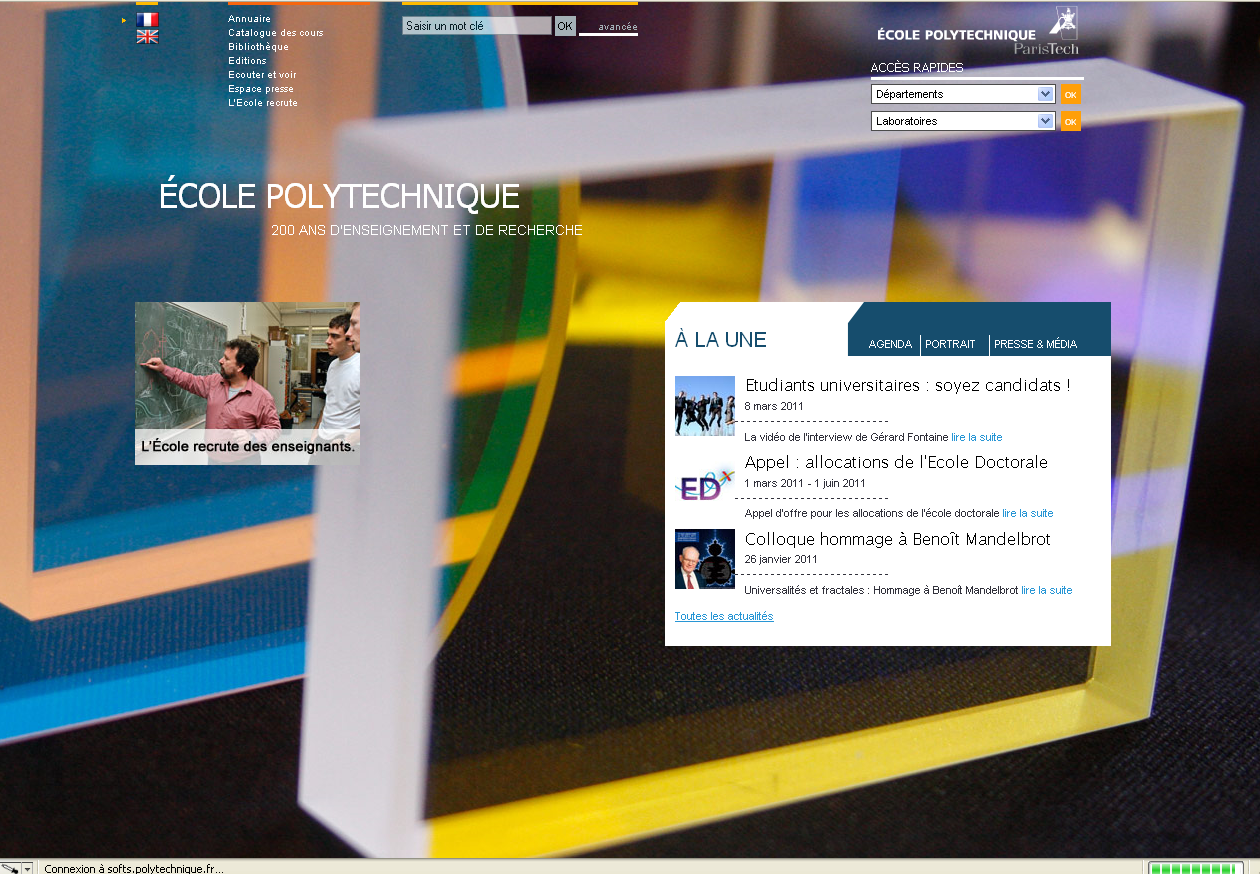Switch to the AGENDA tab
This screenshot has width=1260, height=874.
tap(890, 344)
